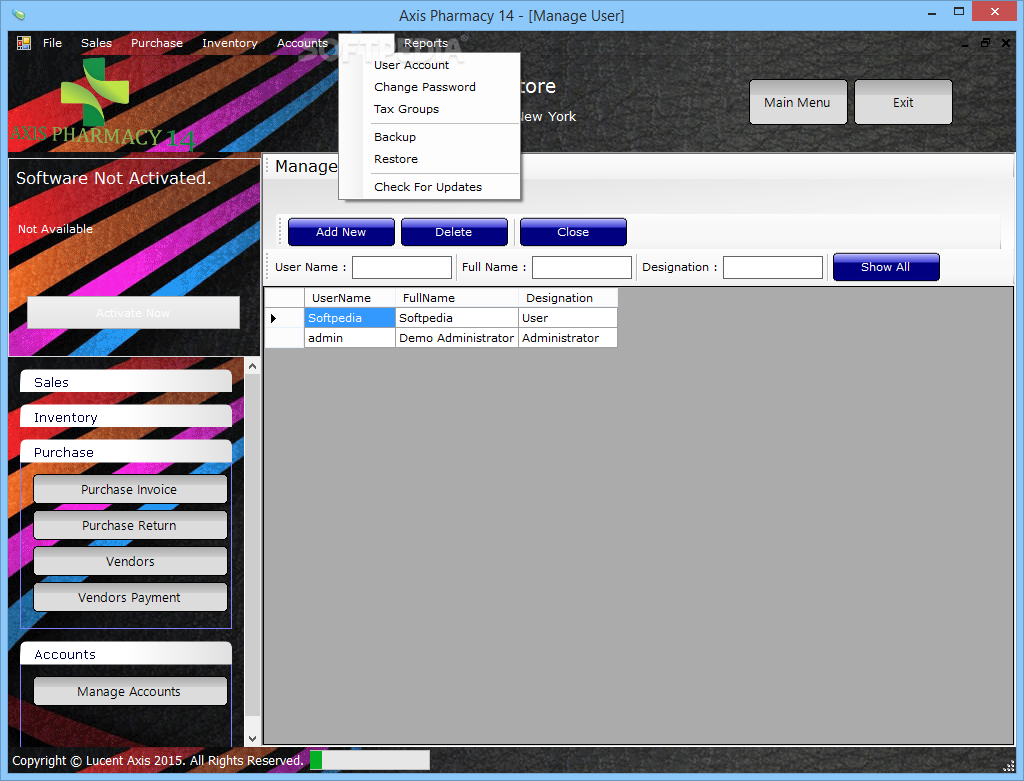Expand the Inventory sidebar section
The image size is (1024, 781).
pyautogui.click(x=126, y=417)
